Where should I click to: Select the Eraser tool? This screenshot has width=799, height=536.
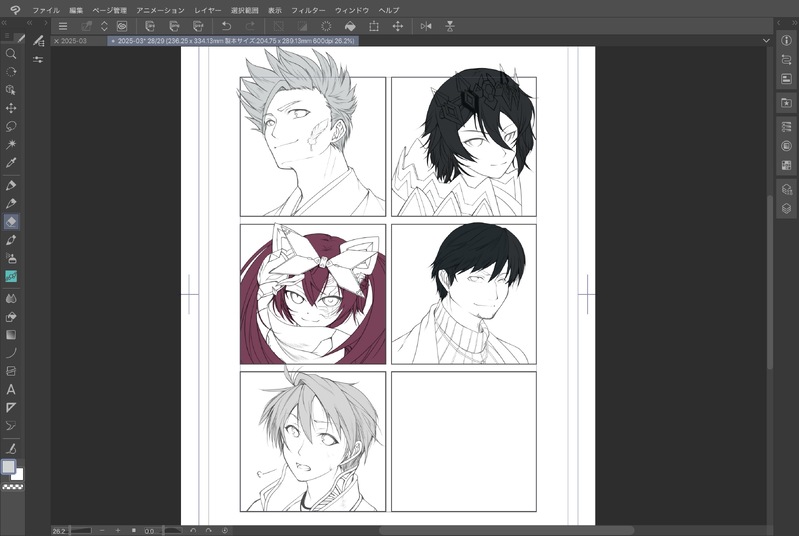coord(11,222)
